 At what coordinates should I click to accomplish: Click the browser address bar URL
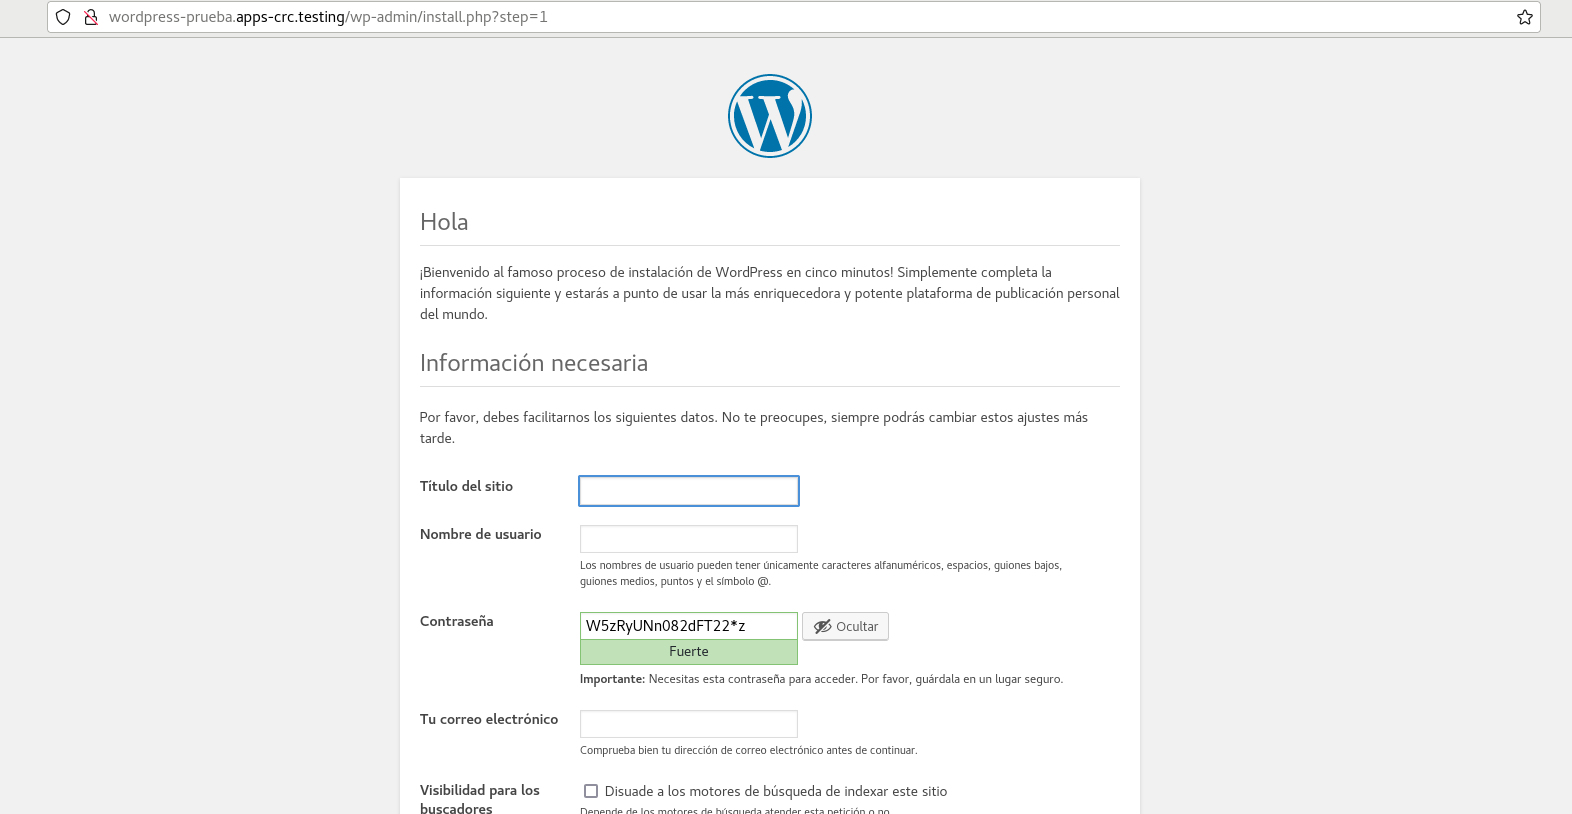pos(328,17)
